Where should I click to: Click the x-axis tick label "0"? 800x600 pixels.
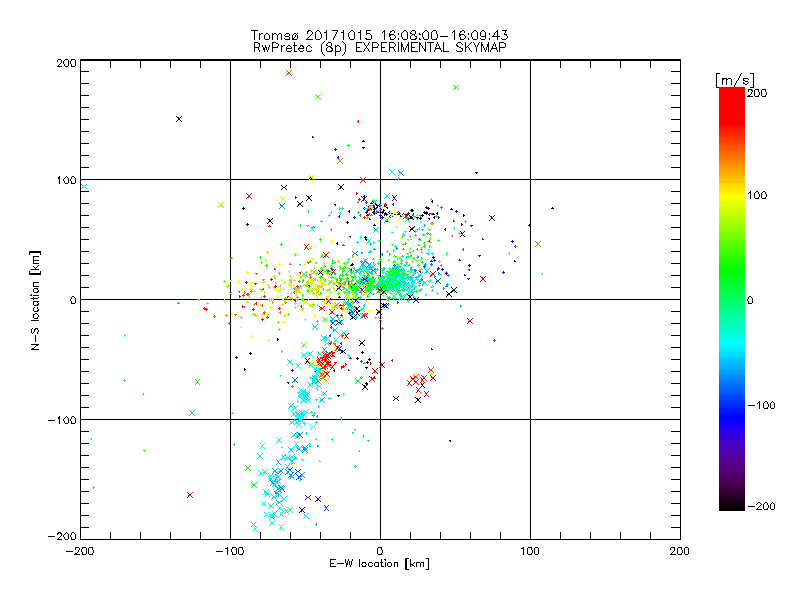[380, 551]
